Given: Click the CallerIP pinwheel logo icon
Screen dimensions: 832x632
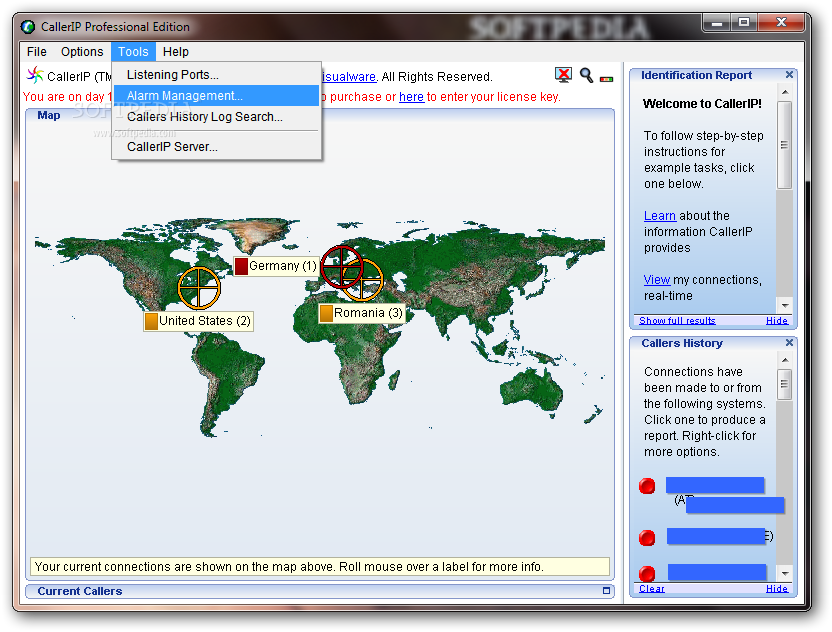Looking at the screenshot, I should [x=35, y=75].
